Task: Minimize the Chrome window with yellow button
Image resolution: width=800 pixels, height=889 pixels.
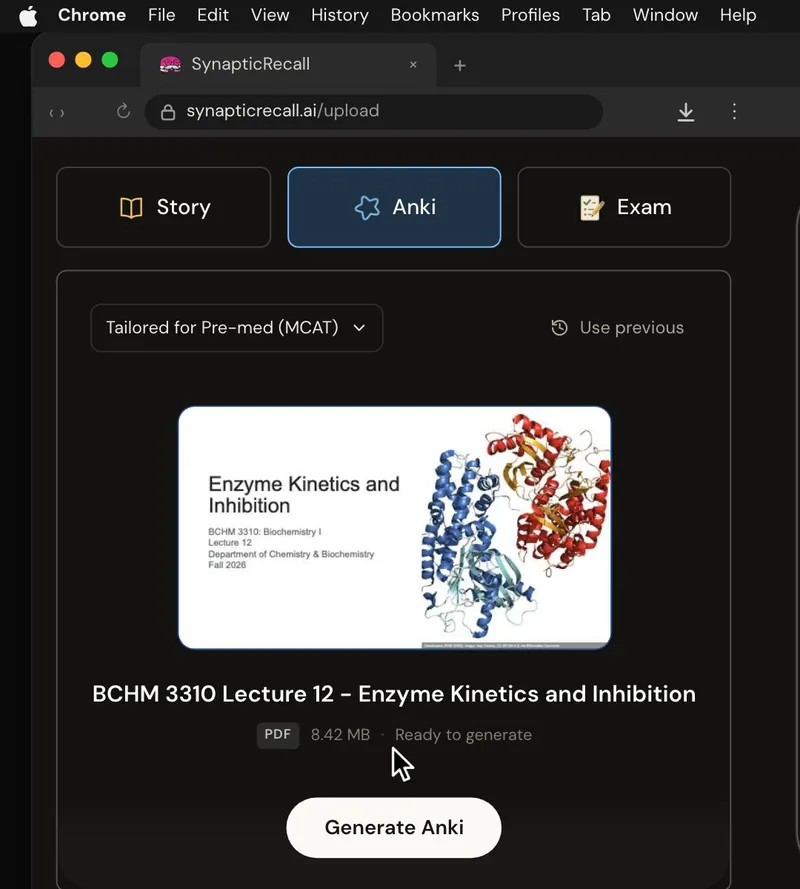Action: point(83,60)
